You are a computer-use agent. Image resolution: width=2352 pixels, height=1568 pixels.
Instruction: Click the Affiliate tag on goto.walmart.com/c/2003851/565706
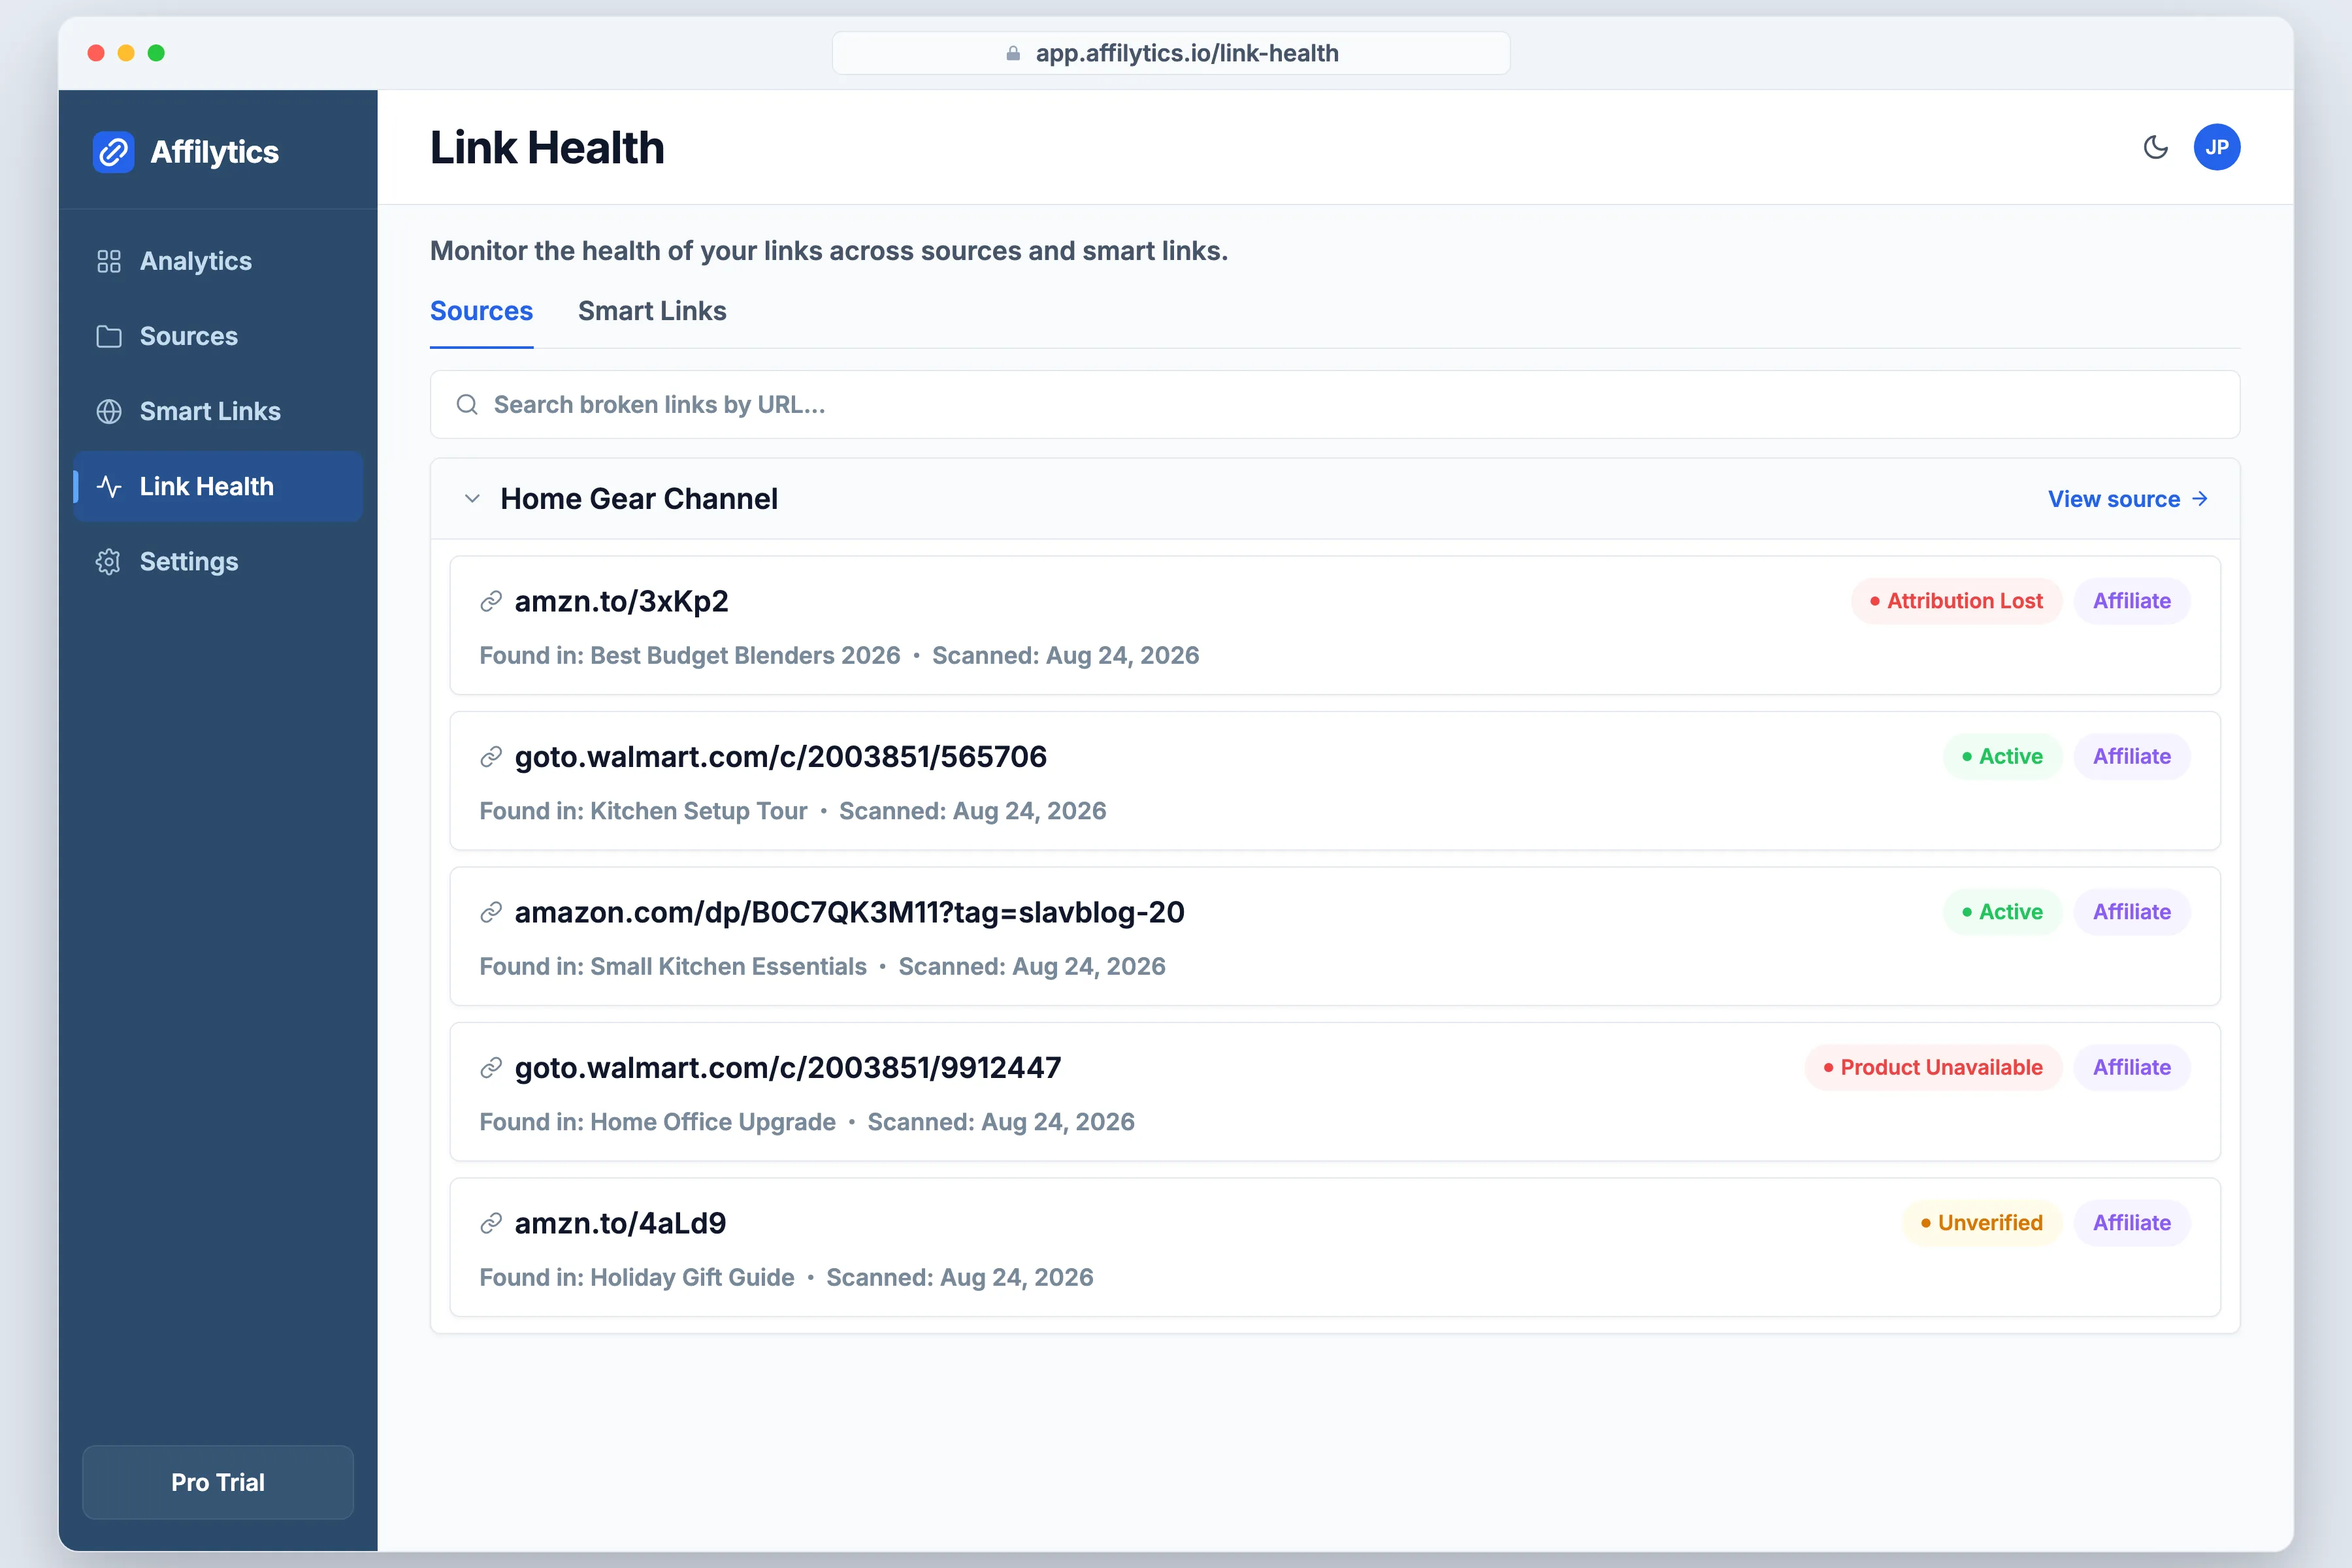click(x=2132, y=757)
